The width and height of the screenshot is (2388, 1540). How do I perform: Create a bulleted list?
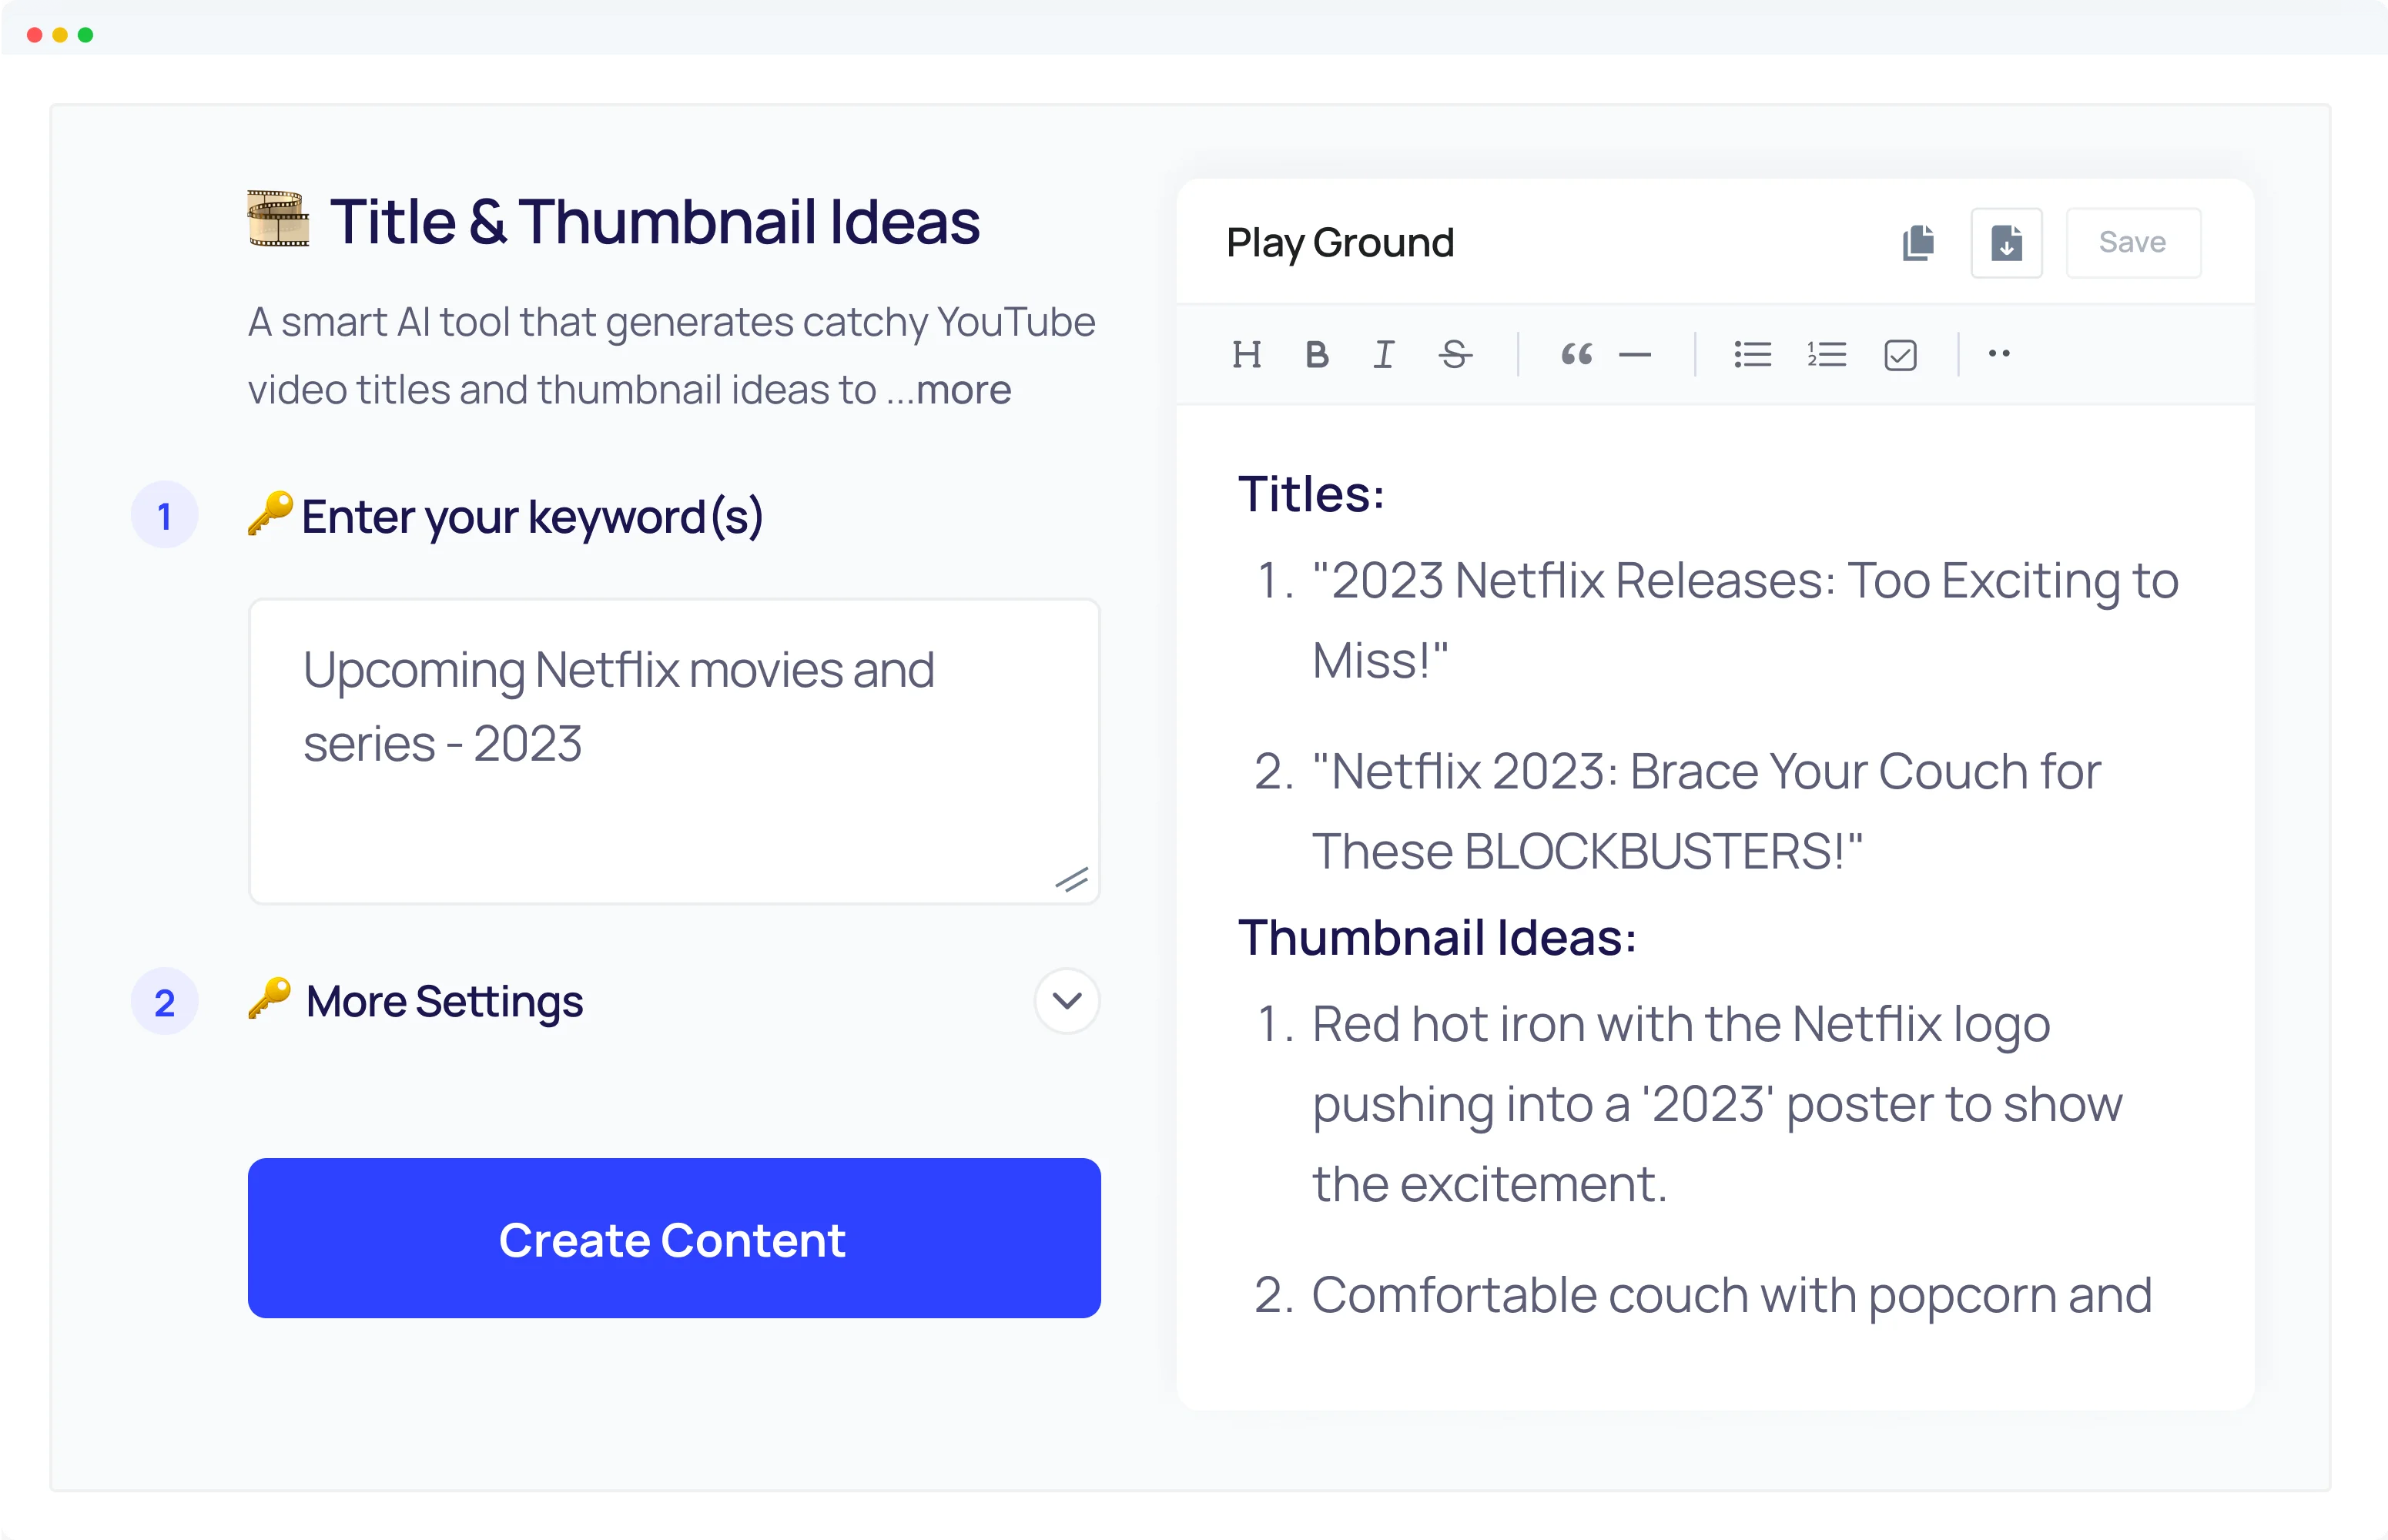coord(1752,354)
